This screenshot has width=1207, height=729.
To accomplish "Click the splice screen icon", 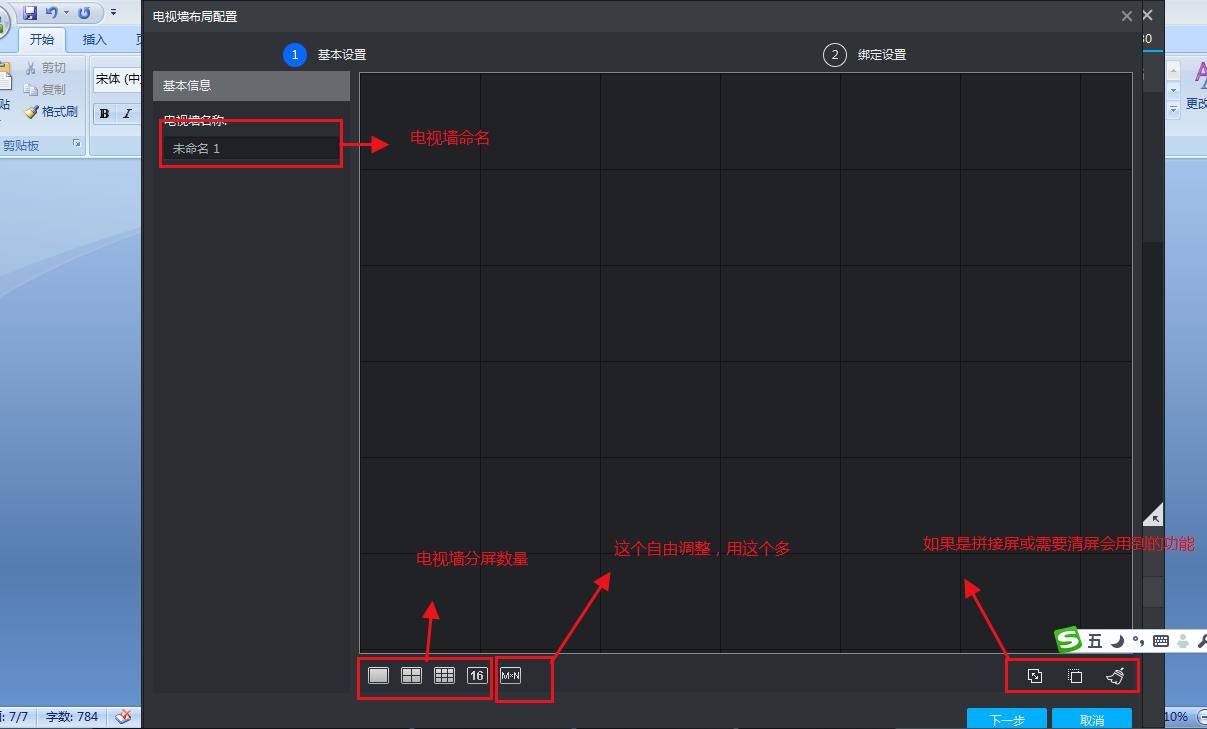I will click(x=1035, y=676).
